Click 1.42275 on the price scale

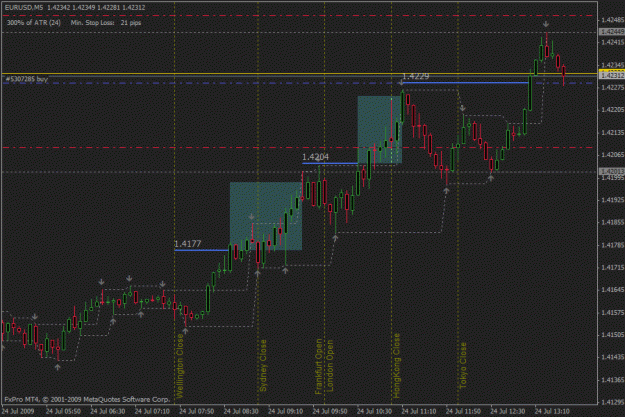coord(613,87)
